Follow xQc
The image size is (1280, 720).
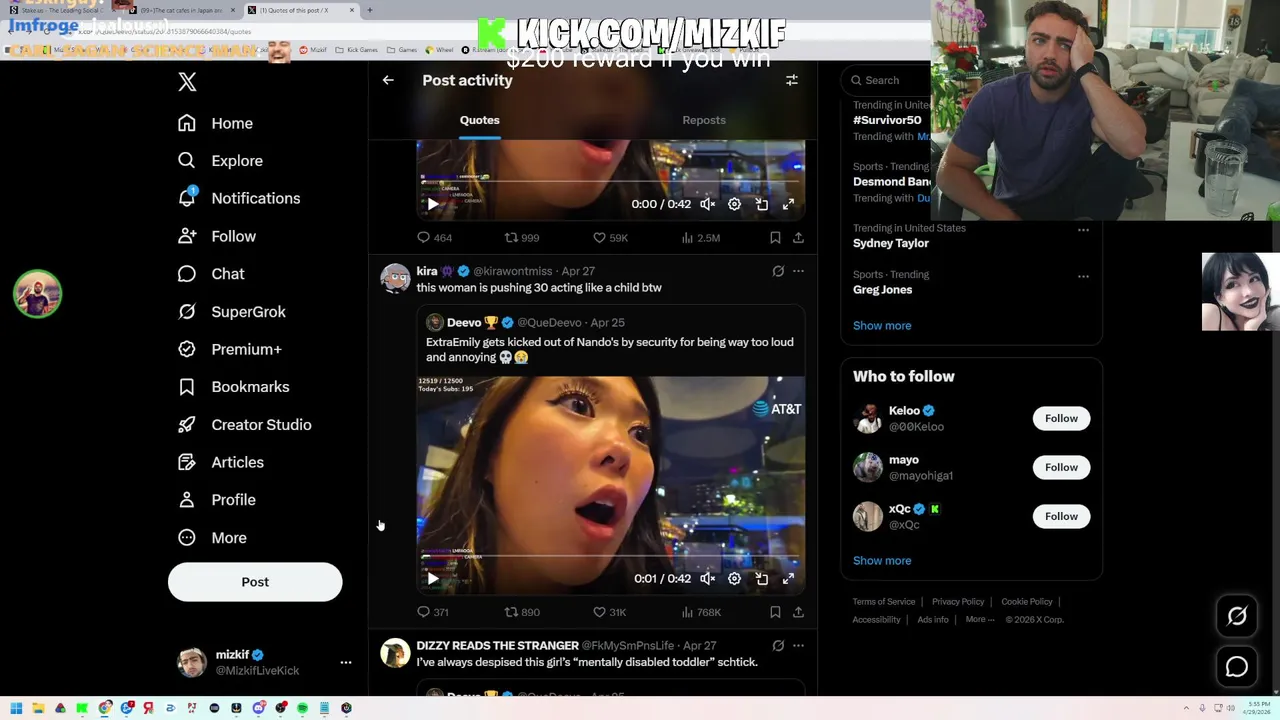tap(1061, 516)
